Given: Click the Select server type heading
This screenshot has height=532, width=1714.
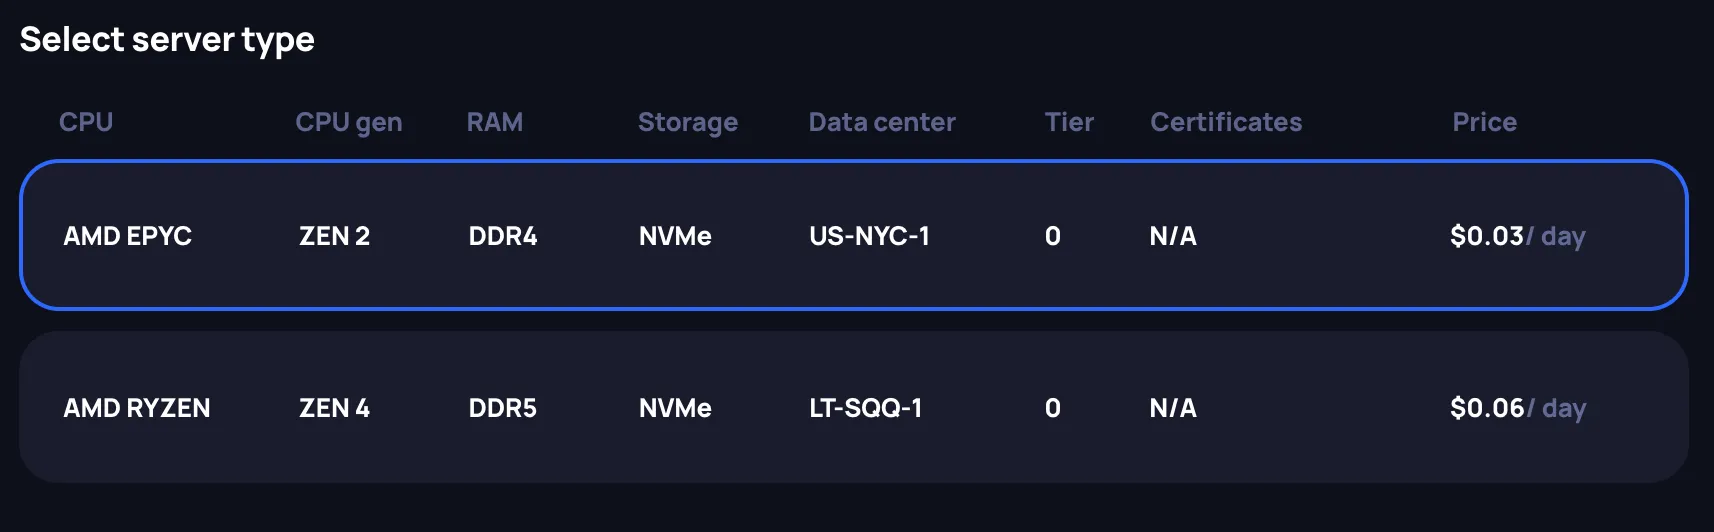Looking at the screenshot, I should [167, 39].
